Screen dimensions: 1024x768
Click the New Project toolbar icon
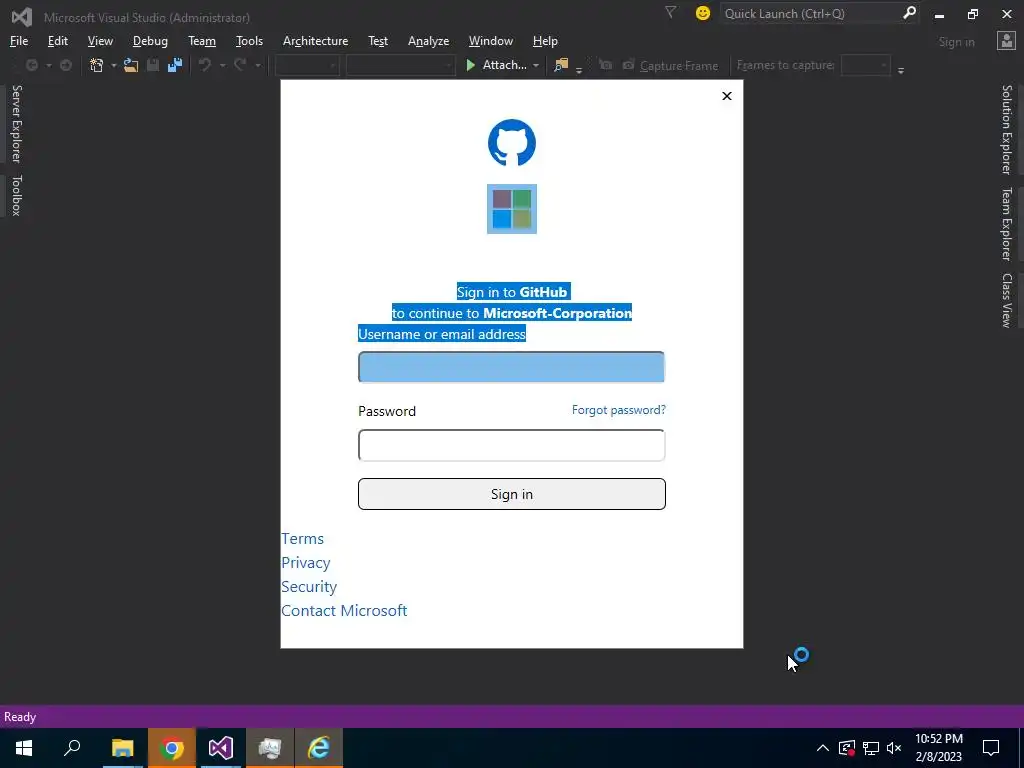tap(97, 65)
